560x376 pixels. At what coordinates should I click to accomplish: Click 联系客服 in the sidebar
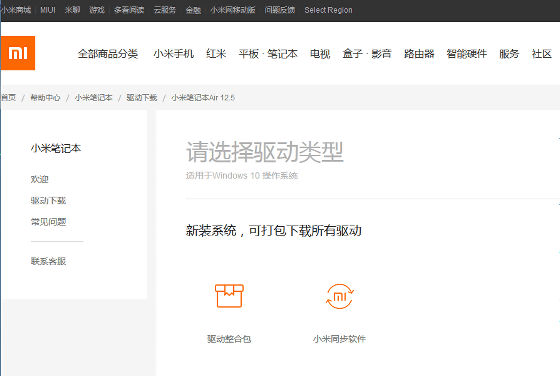pyautogui.click(x=48, y=261)
